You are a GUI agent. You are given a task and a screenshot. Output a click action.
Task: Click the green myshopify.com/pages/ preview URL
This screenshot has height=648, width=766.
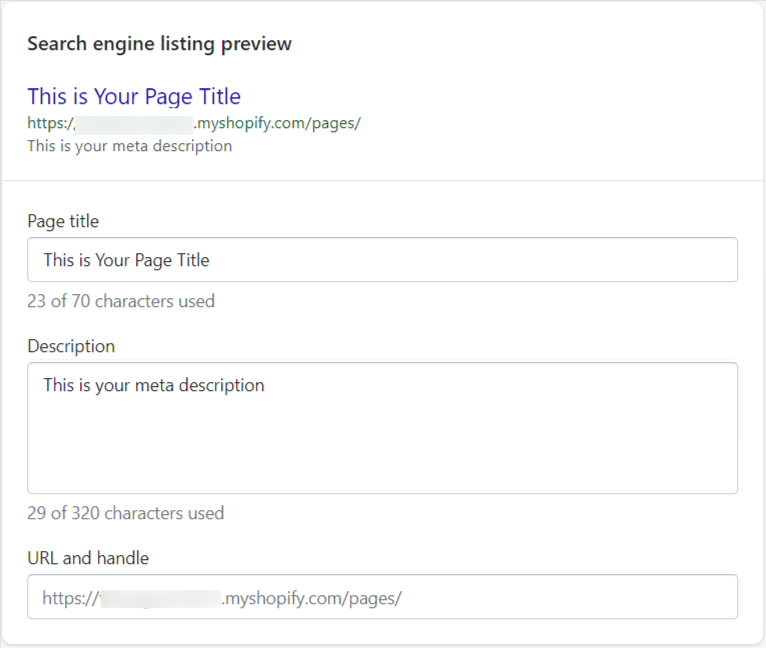coord(194,123)
